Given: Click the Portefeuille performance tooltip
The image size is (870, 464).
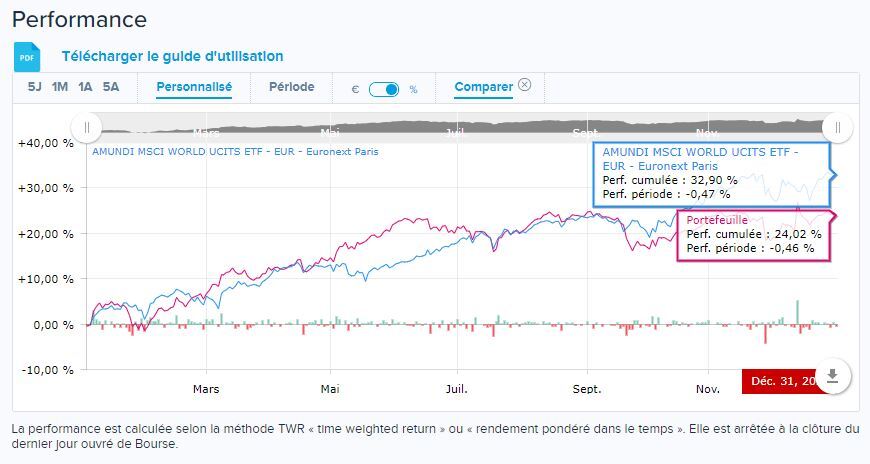Looking at the screenshot, I should pyautogui.click(x=754, y=234).
